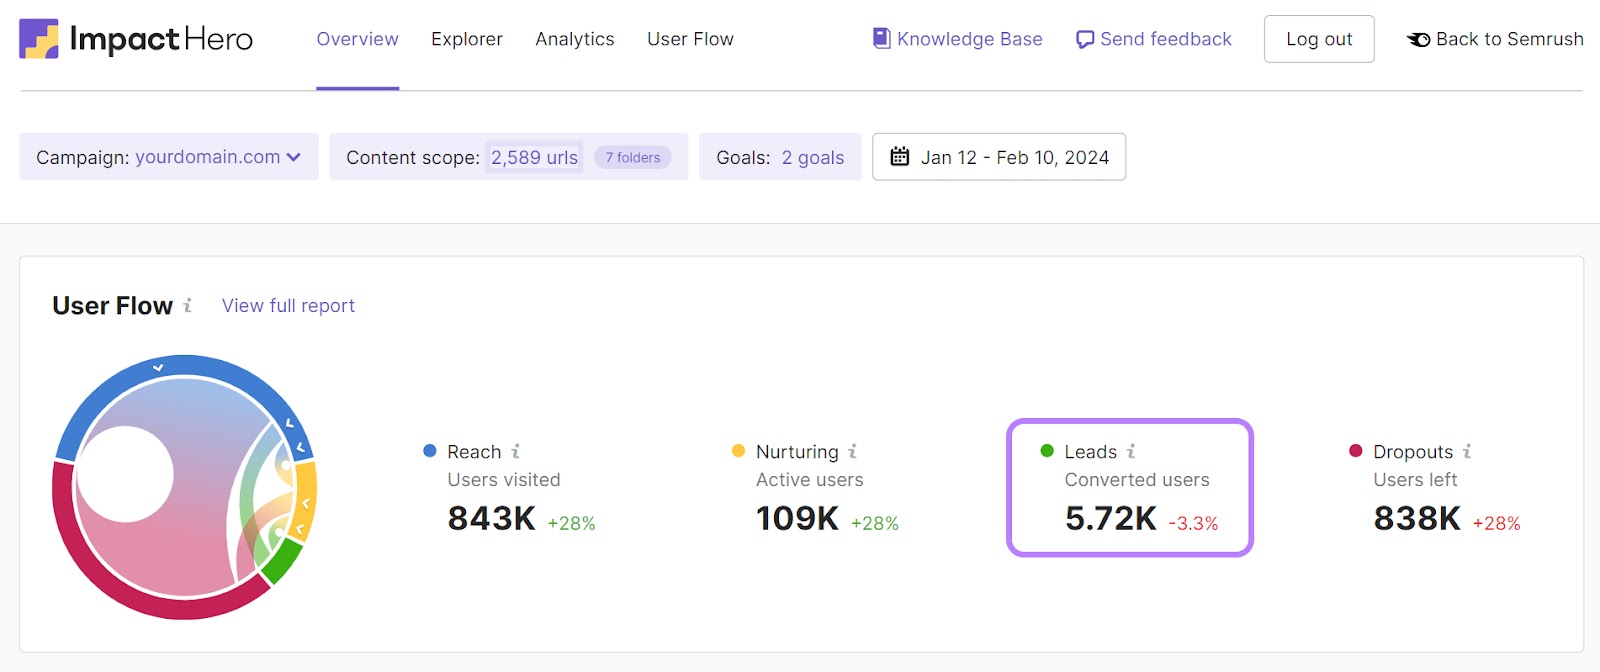
Task: Click the info icon next to Nurturing
Action: [x=852, y=452]
